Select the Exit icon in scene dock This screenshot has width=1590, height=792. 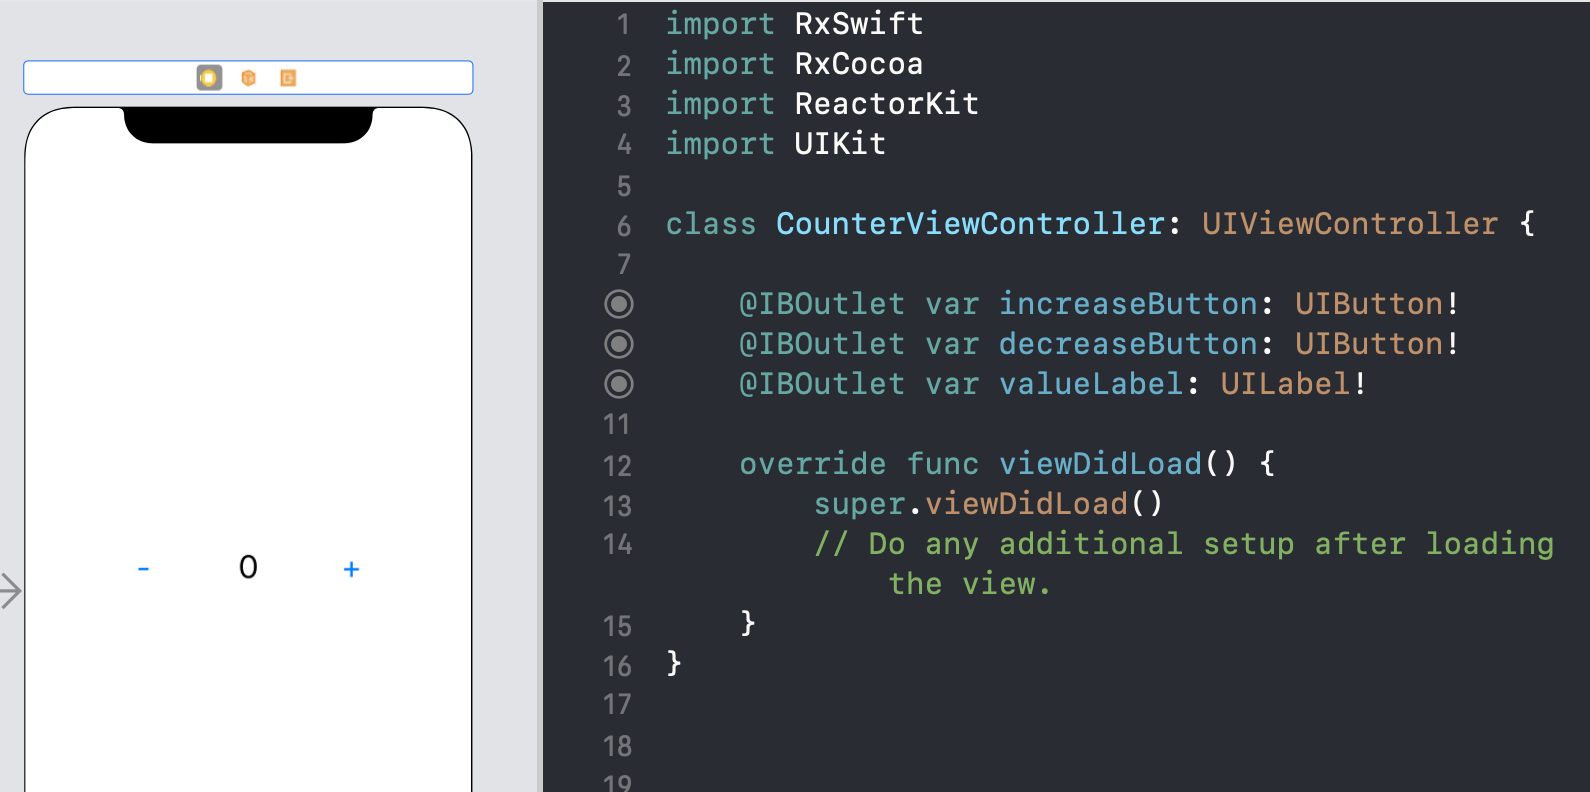288,78
